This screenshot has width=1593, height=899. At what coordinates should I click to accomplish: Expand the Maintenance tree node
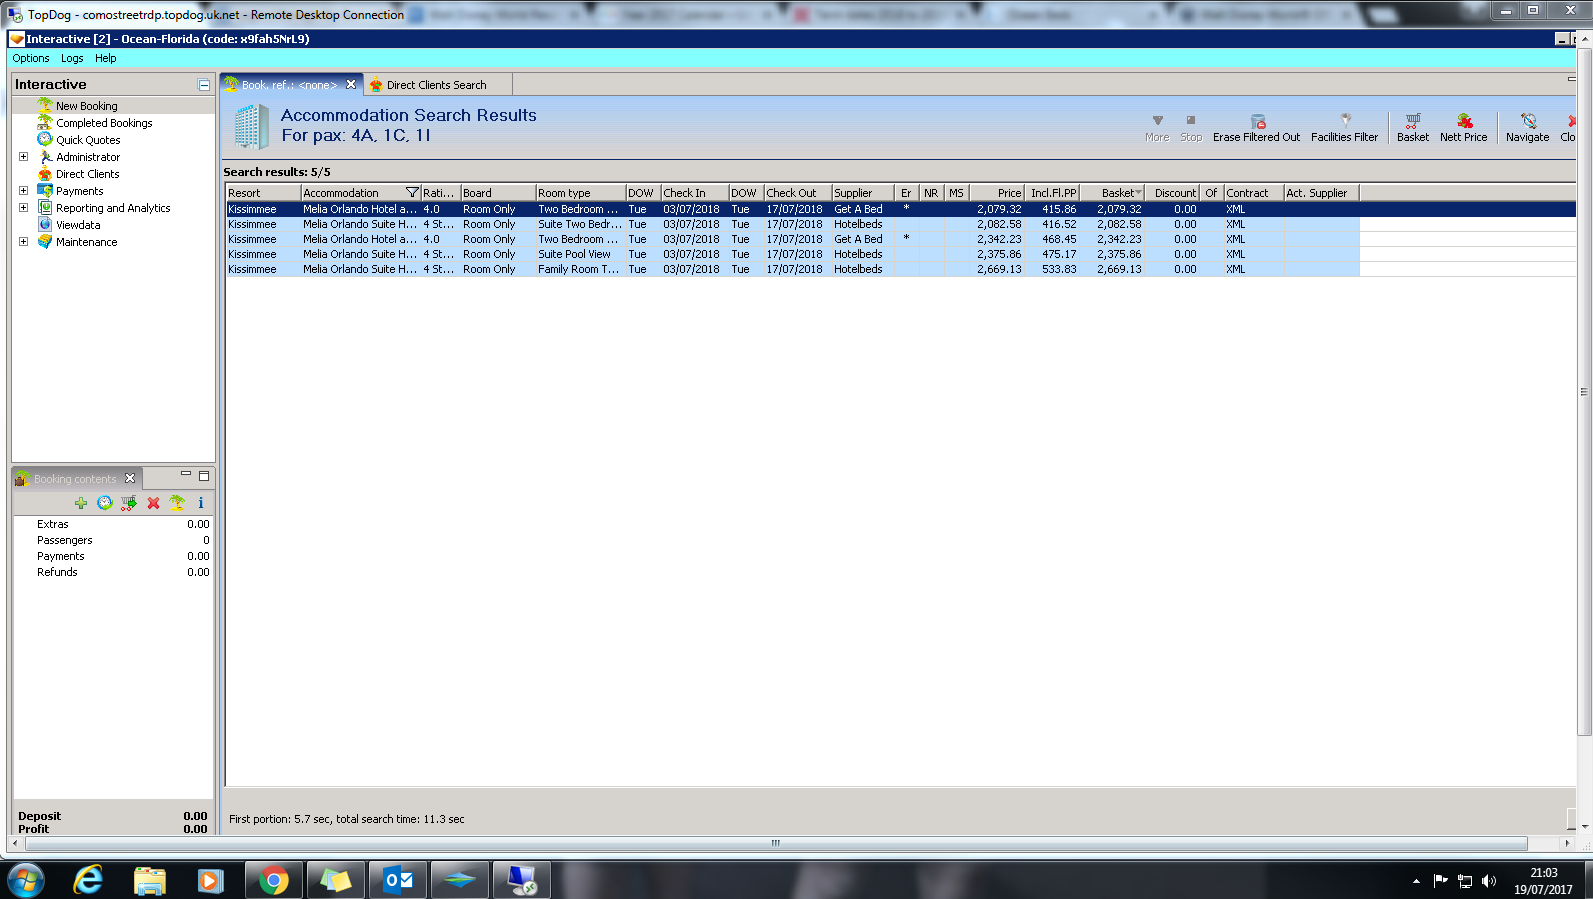point(24,242)
